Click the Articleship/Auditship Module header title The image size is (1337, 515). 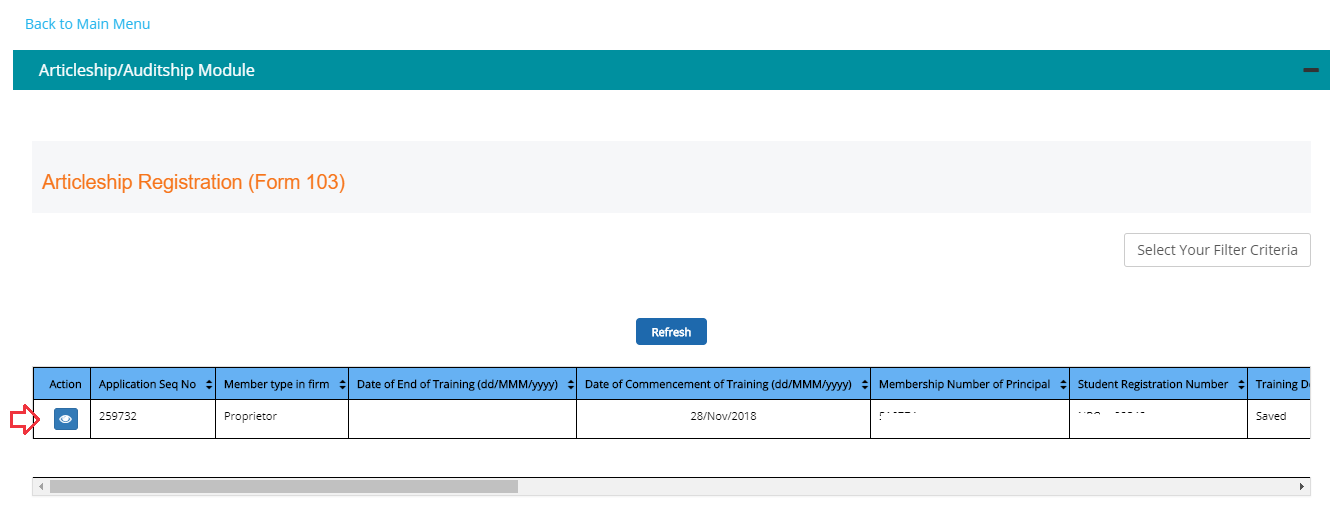146,70
